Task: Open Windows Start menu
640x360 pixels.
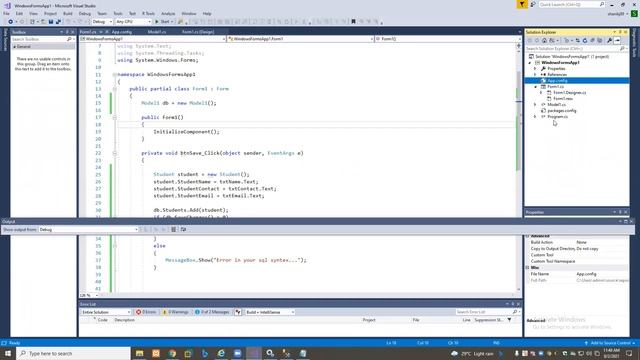Action: (x=8, y=353)
